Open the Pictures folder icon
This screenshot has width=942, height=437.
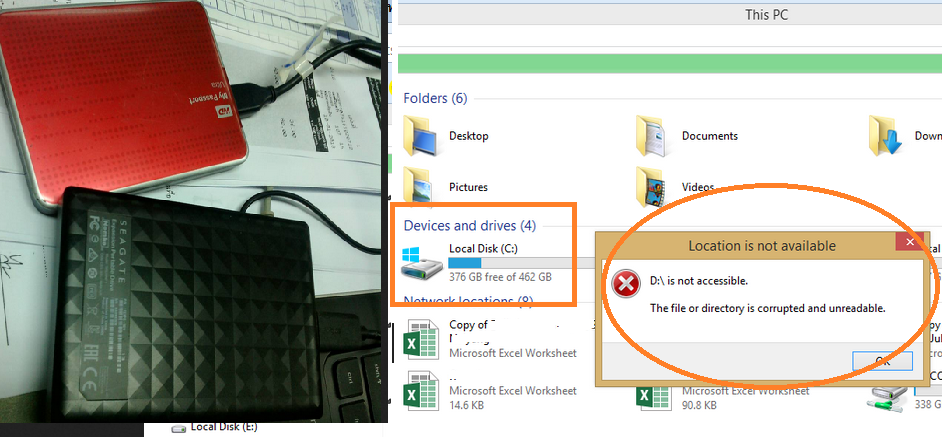pos(421,186)
